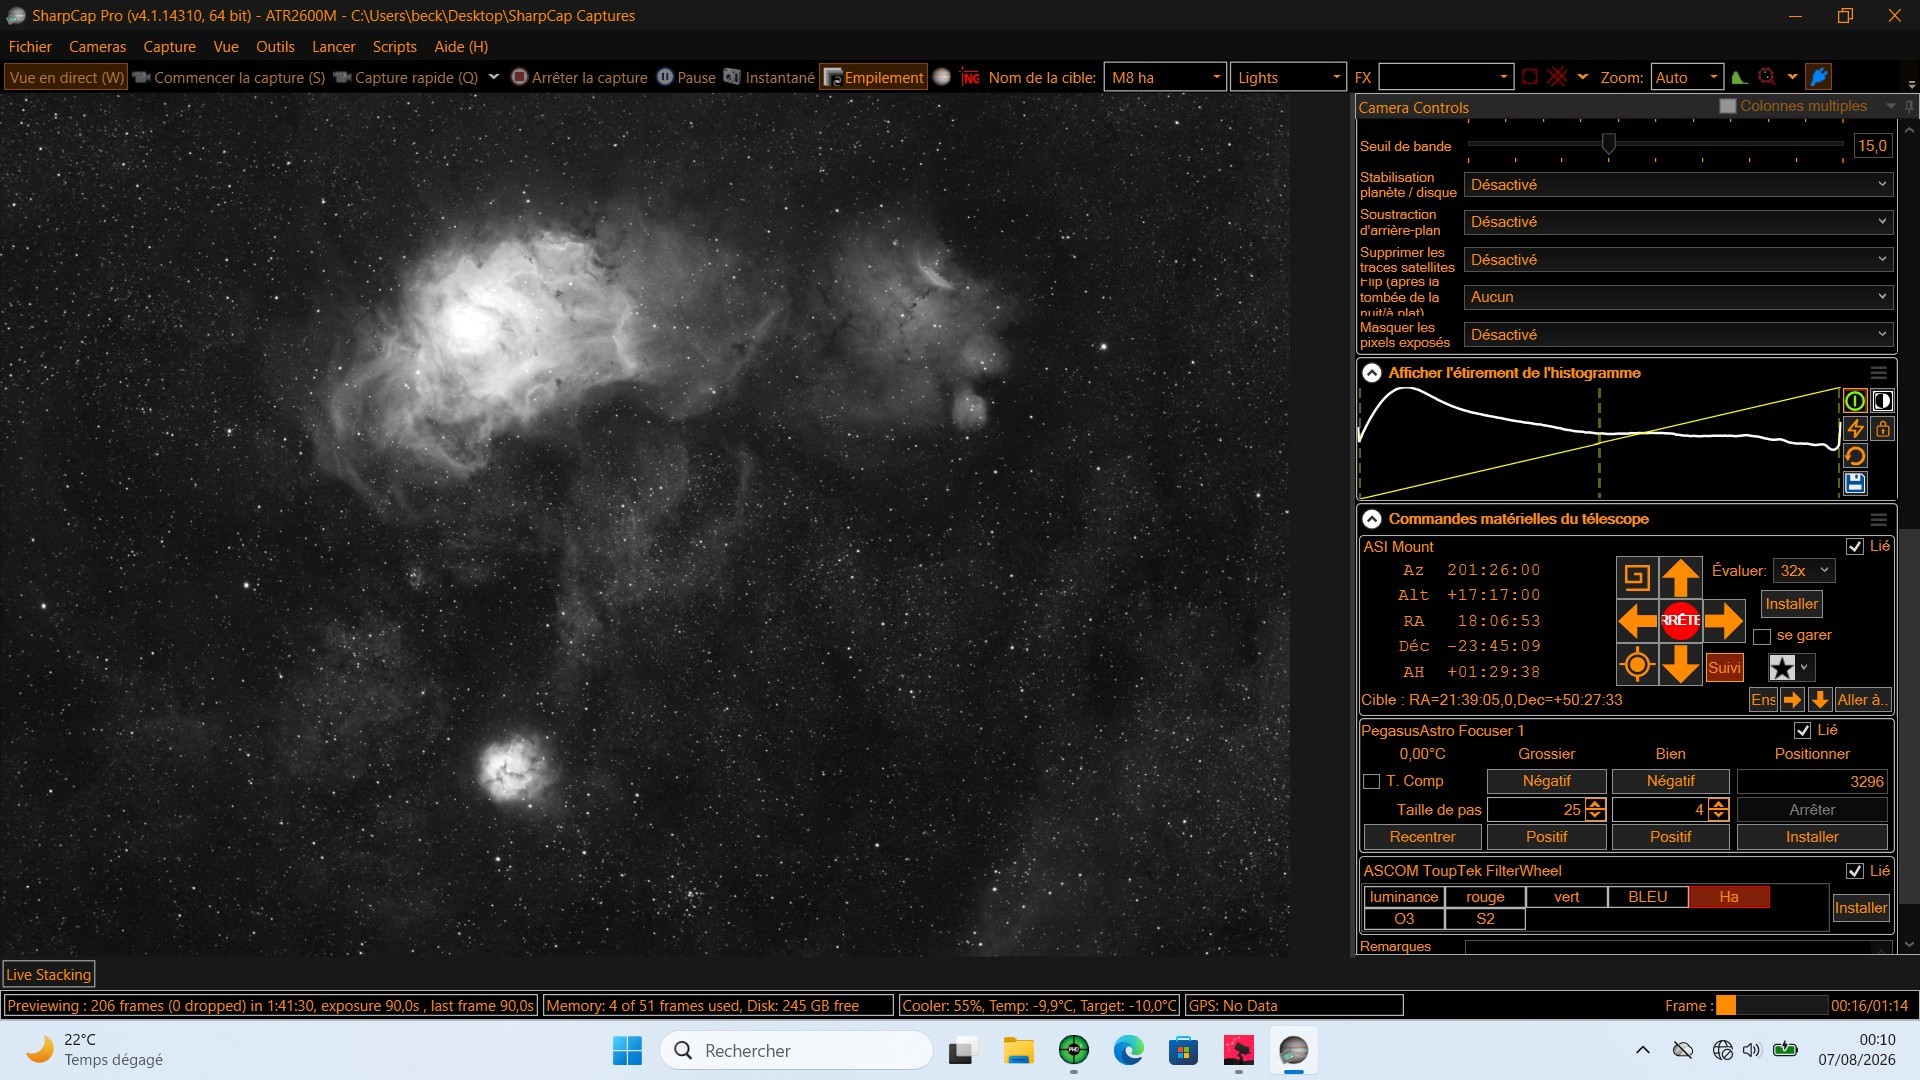Click the histogram auto-stretch lightning bolt icon
The height and width of the screenshot is (1080, 1920).
(x=1855, y=429)
